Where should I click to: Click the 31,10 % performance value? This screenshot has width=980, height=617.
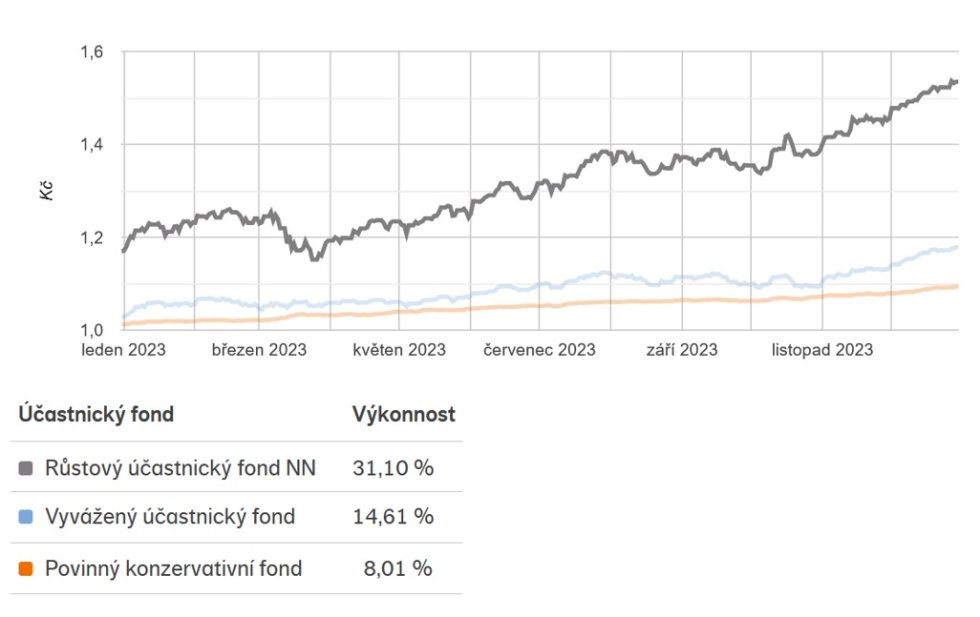point(393,467)
